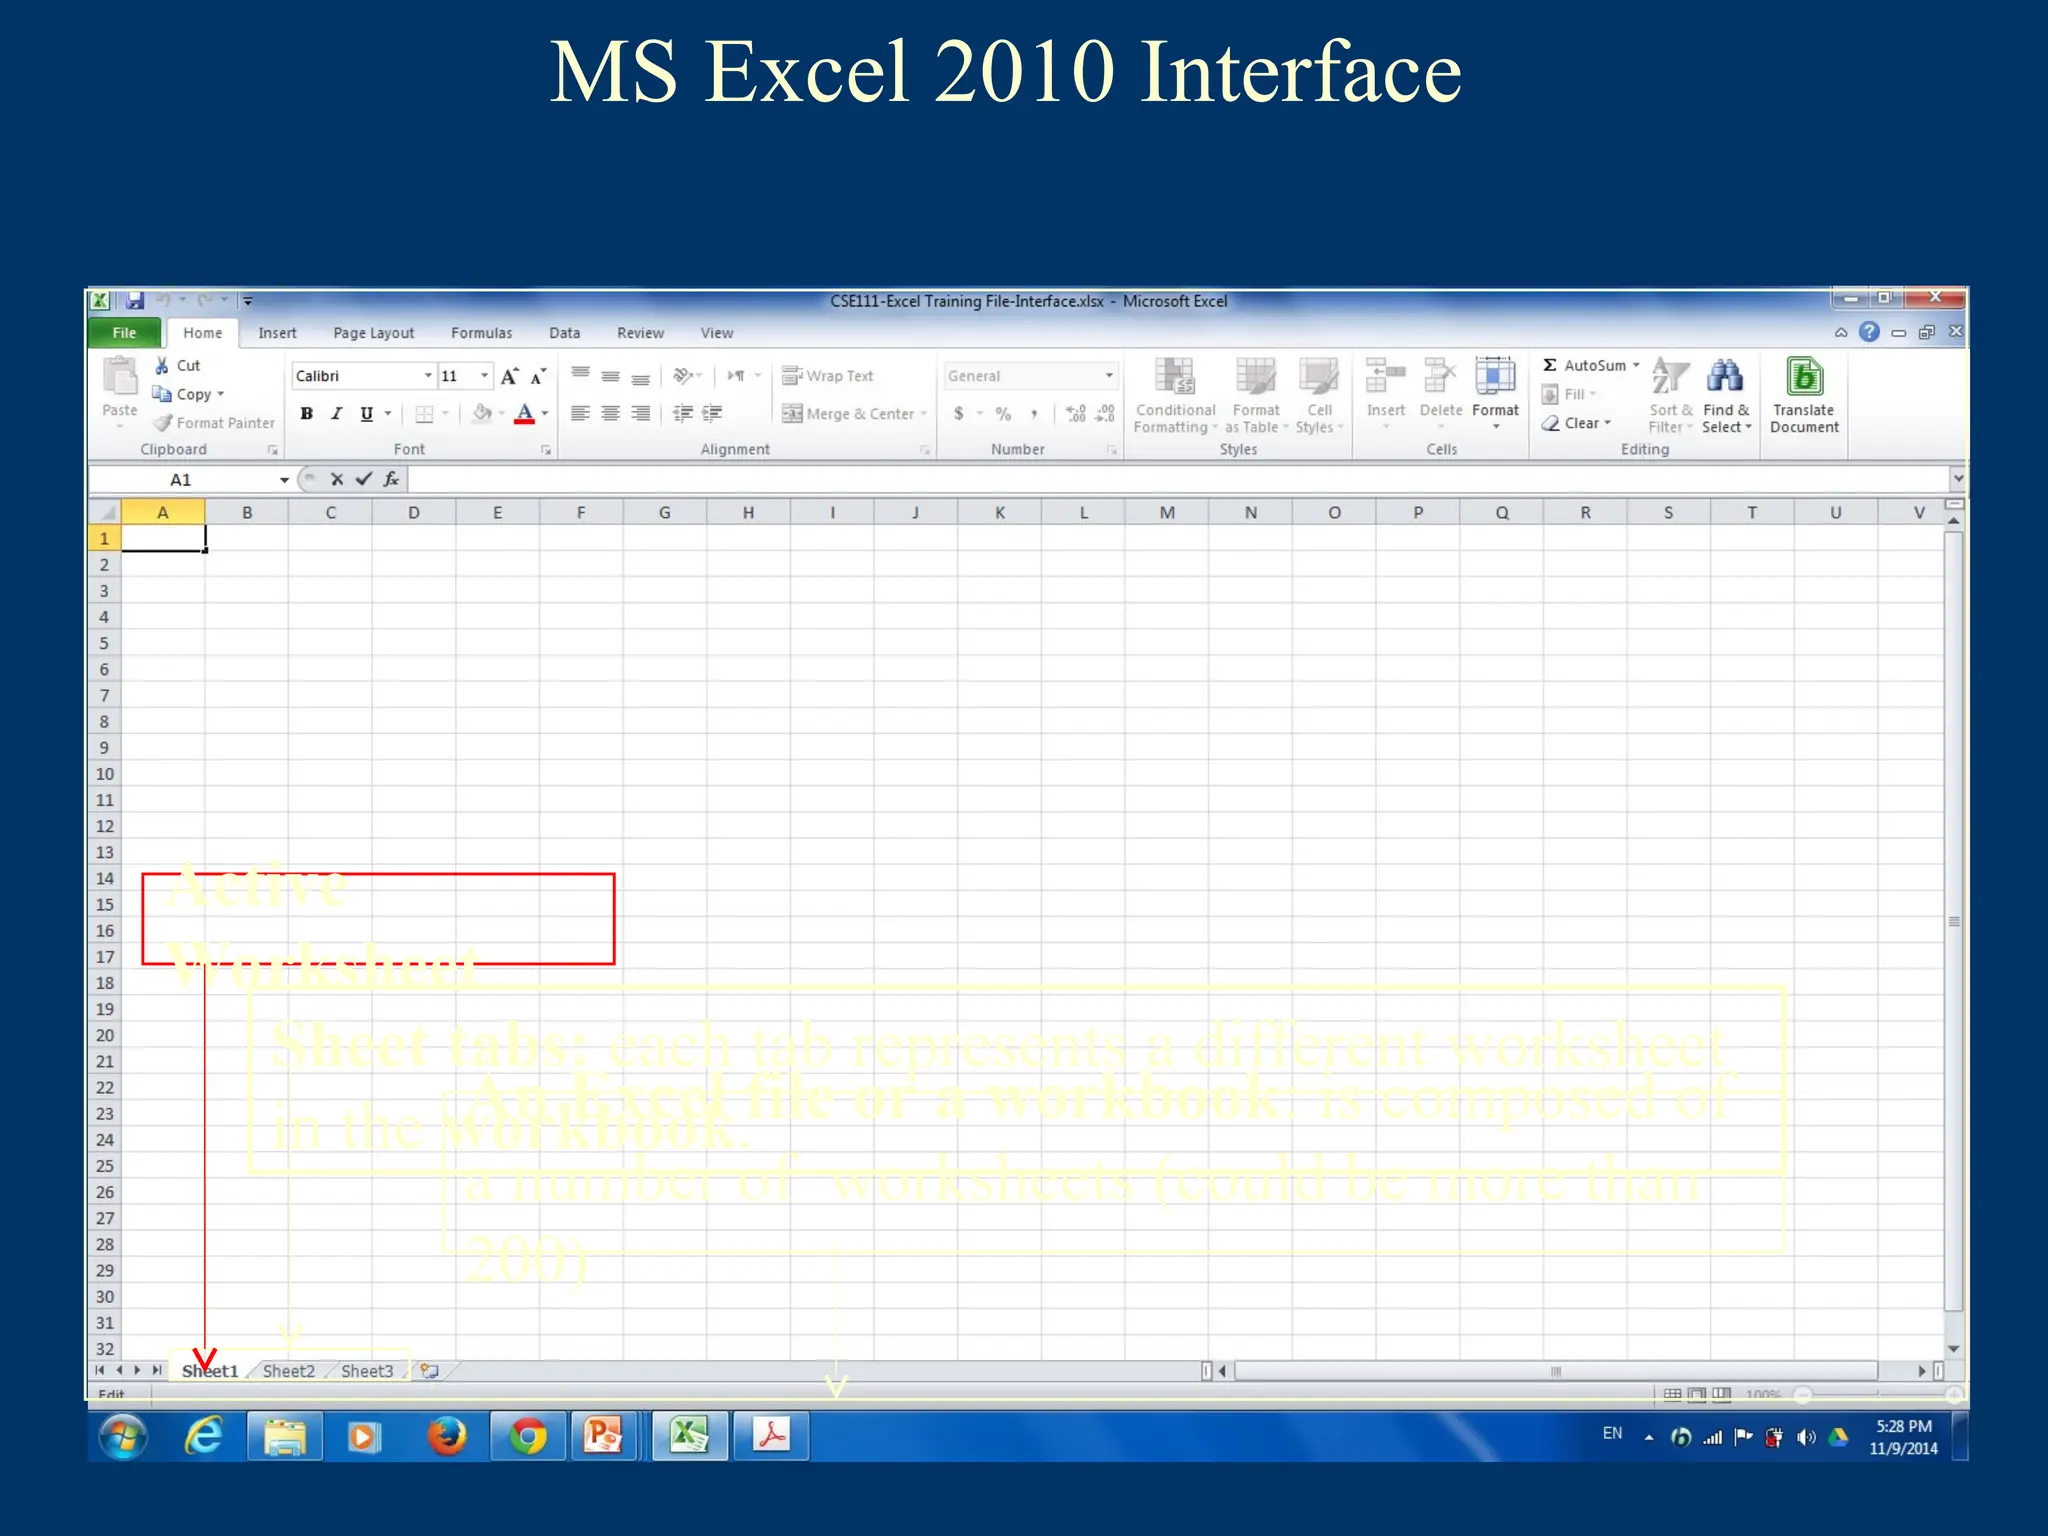2048x1536 pixels.
Task: Click the Cut scissors icon
Action: [x=162, y=365]
